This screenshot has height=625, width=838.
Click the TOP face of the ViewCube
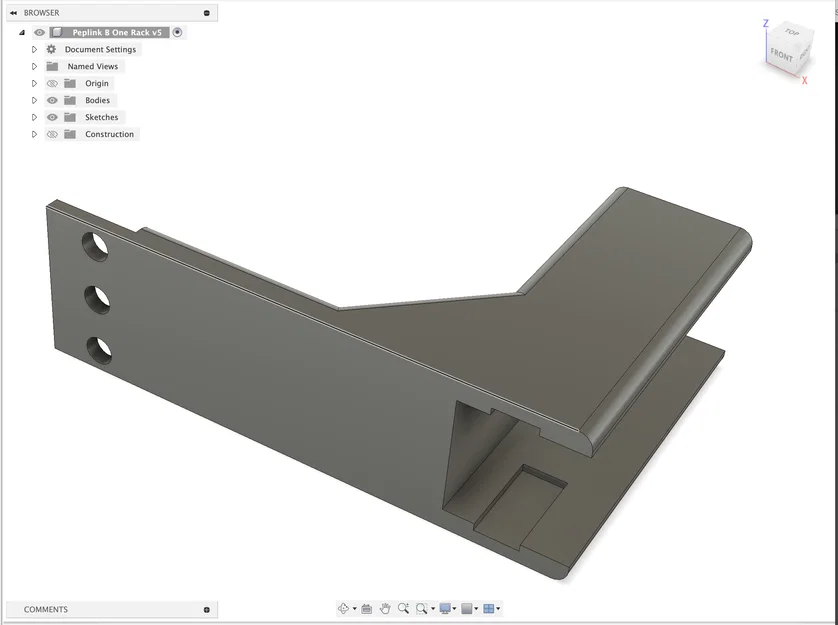pyautogui.click(x=793, y=33)
